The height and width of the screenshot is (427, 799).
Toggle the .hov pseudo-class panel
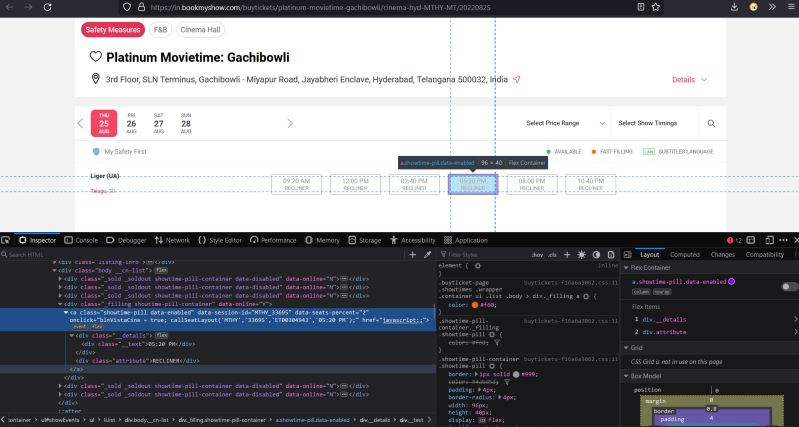537,255
